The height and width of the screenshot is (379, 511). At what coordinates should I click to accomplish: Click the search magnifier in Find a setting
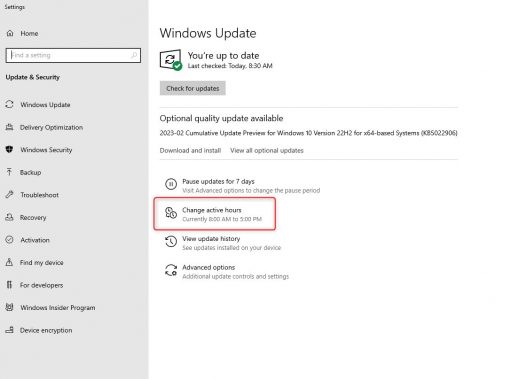(134, 55)
